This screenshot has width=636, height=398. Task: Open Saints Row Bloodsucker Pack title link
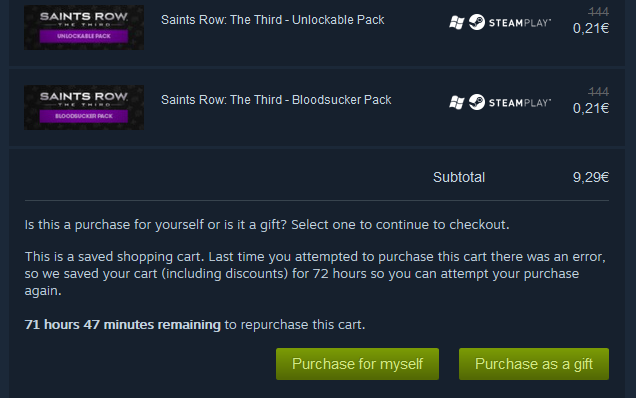pos(276,100)
